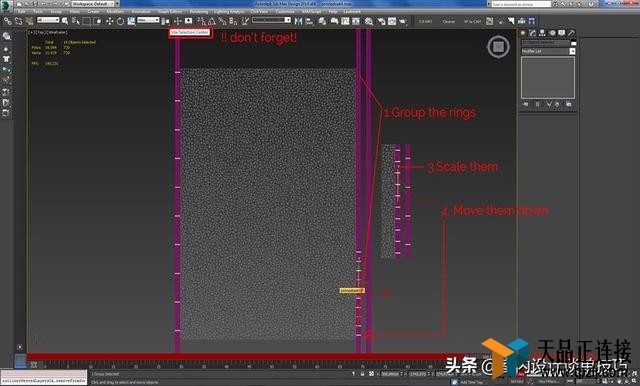The width and height of the screenshot is (640, 386).
Task: Open the Rendering menu
Action: (199, 12)
